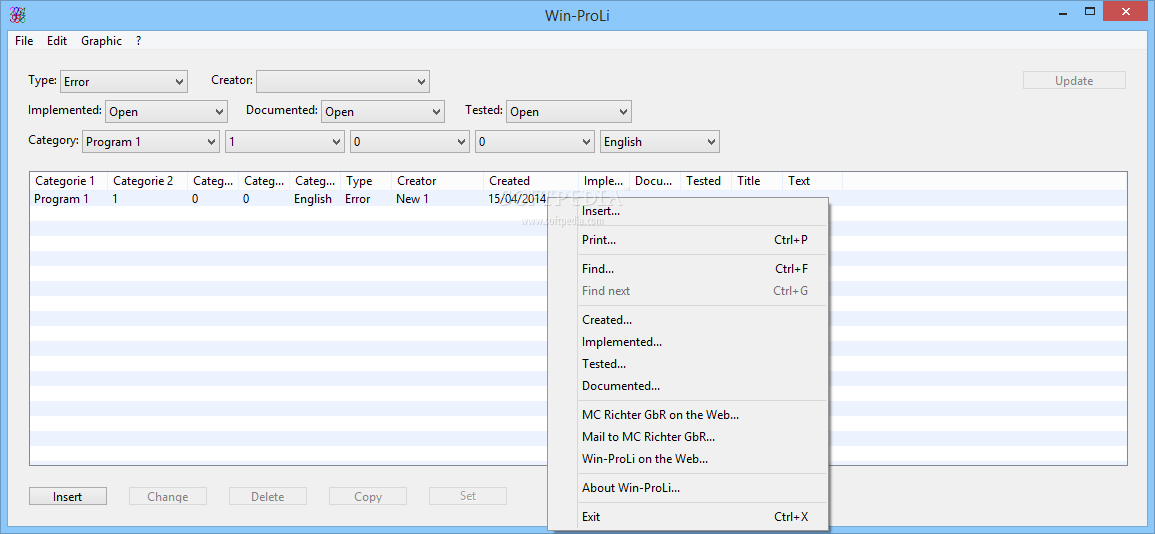
Task: Maximize the Win-ProLi window
Action: pyautogui.click(x=1090, y=11)
